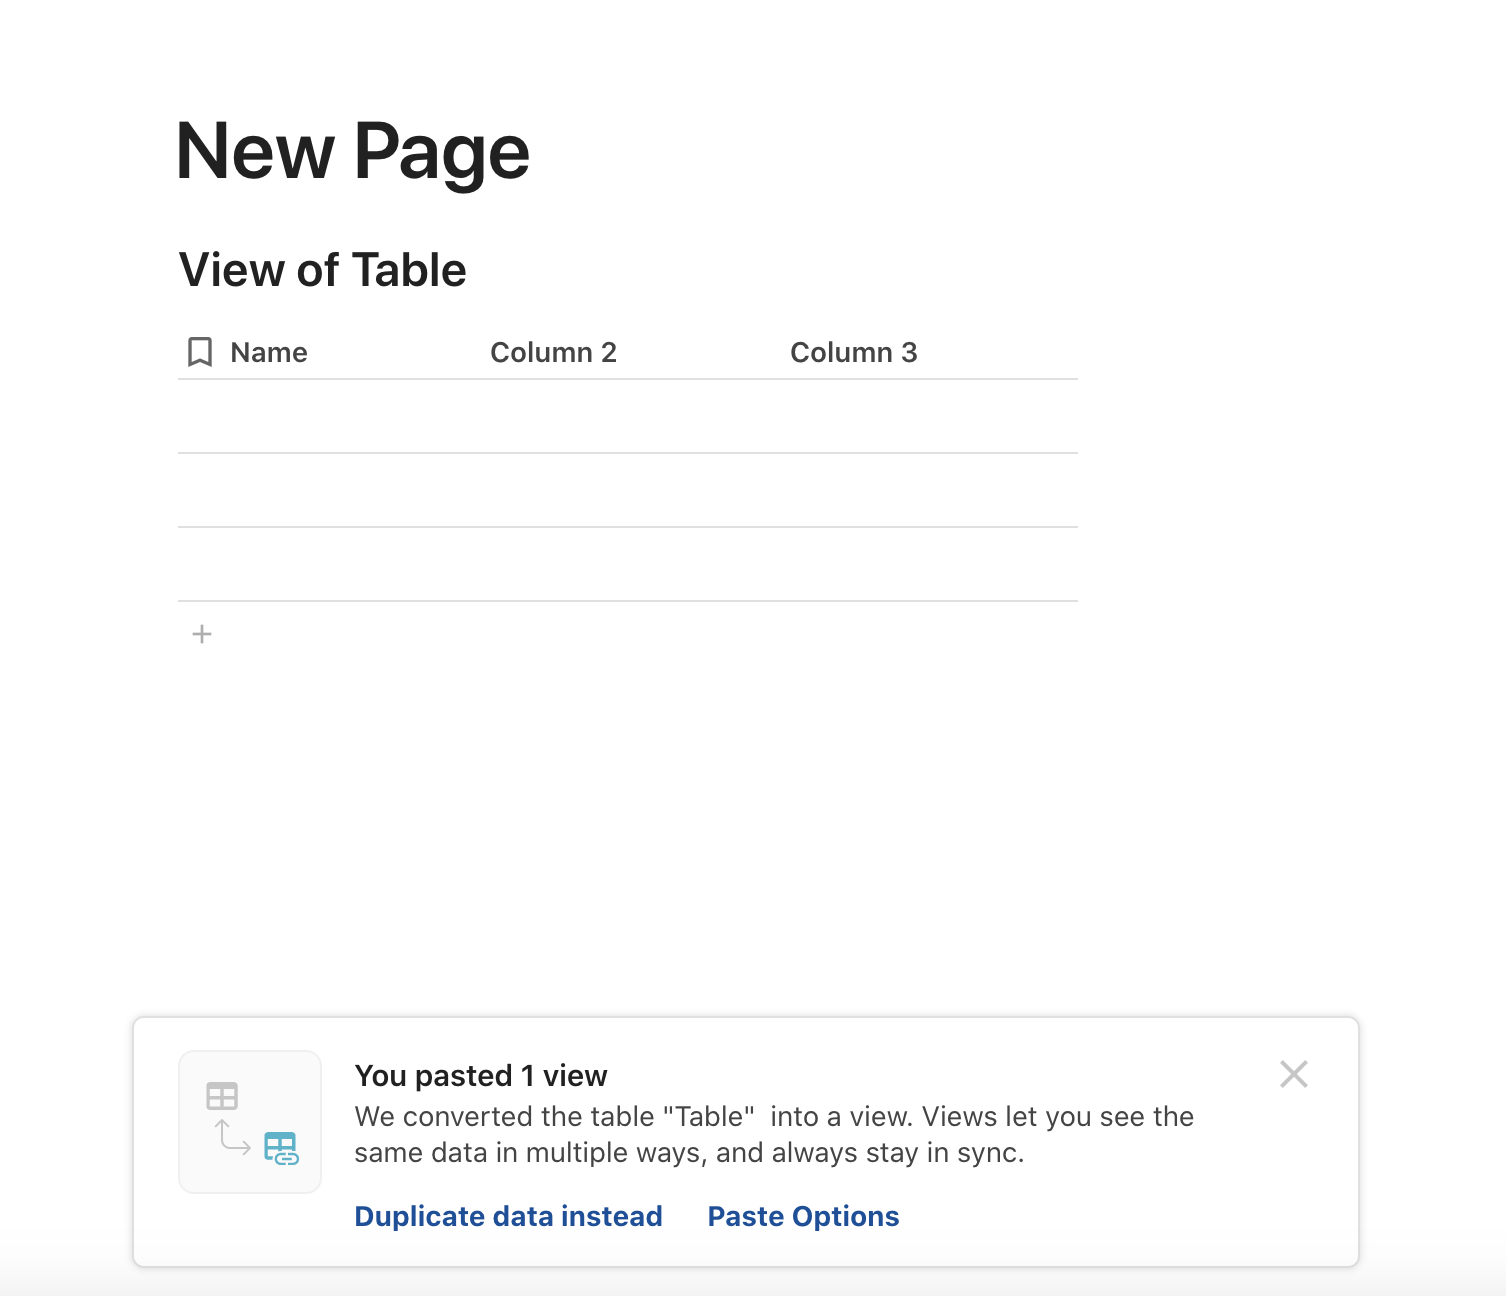Click the bookmark icon beside Name column

click(x=200, y=352)
